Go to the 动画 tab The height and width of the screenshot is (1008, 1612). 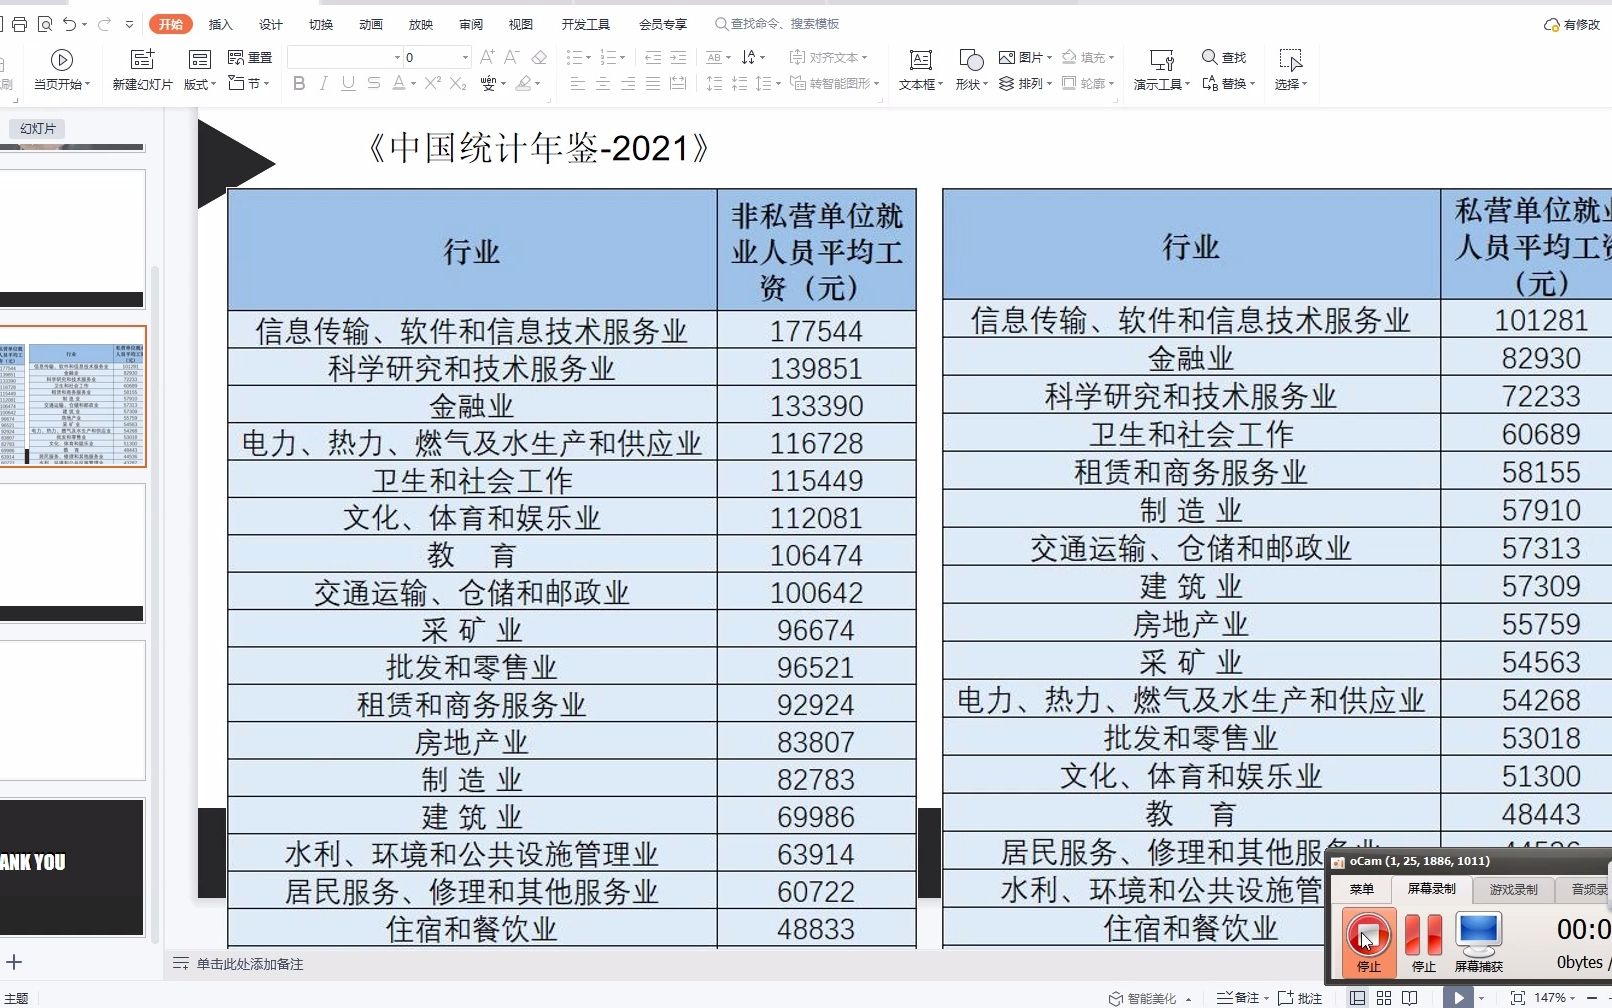click(x=371, y=24)
